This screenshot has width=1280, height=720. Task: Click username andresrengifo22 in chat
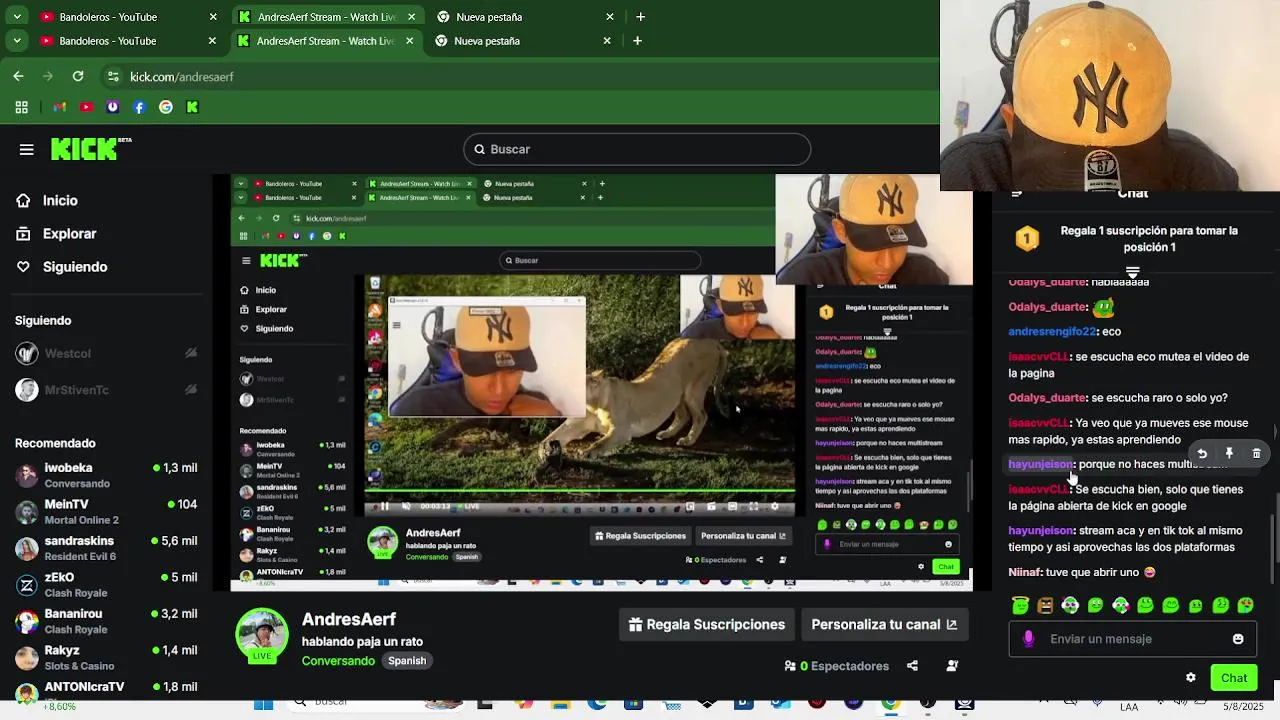(1052, 331)
